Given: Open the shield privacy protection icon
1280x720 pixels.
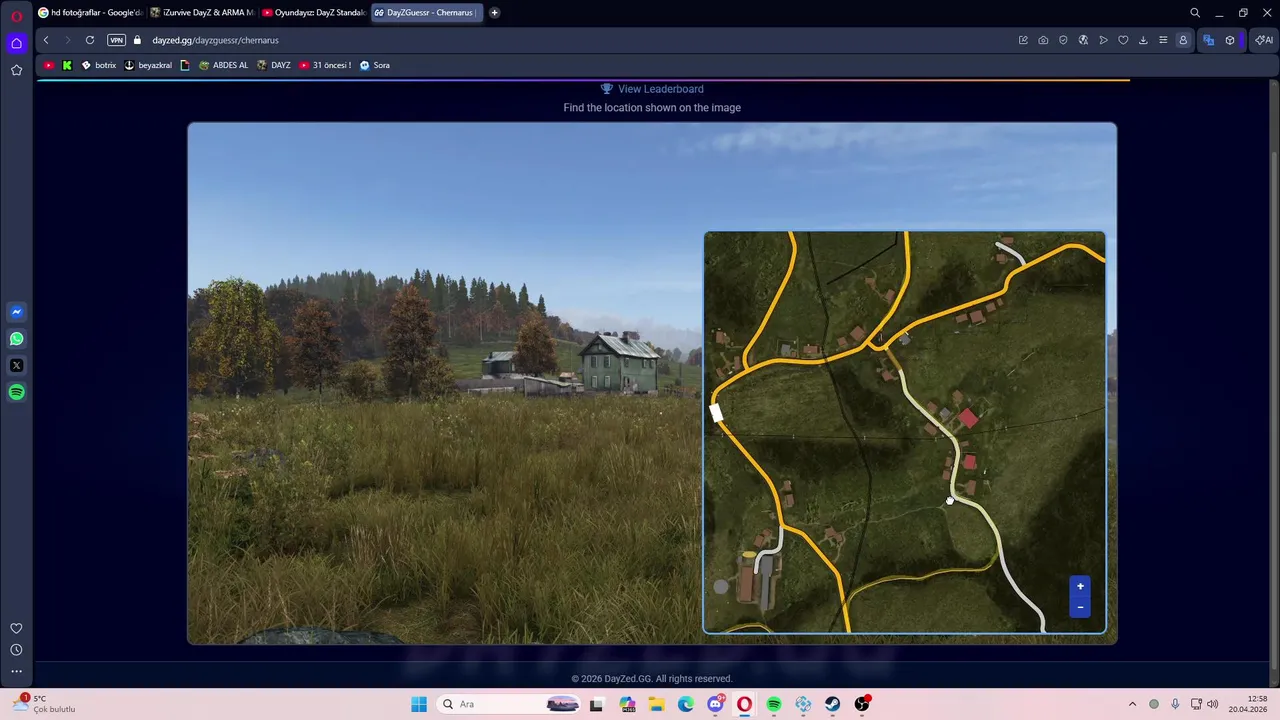Looking at the screenshot, I should tap(1063, 40).
